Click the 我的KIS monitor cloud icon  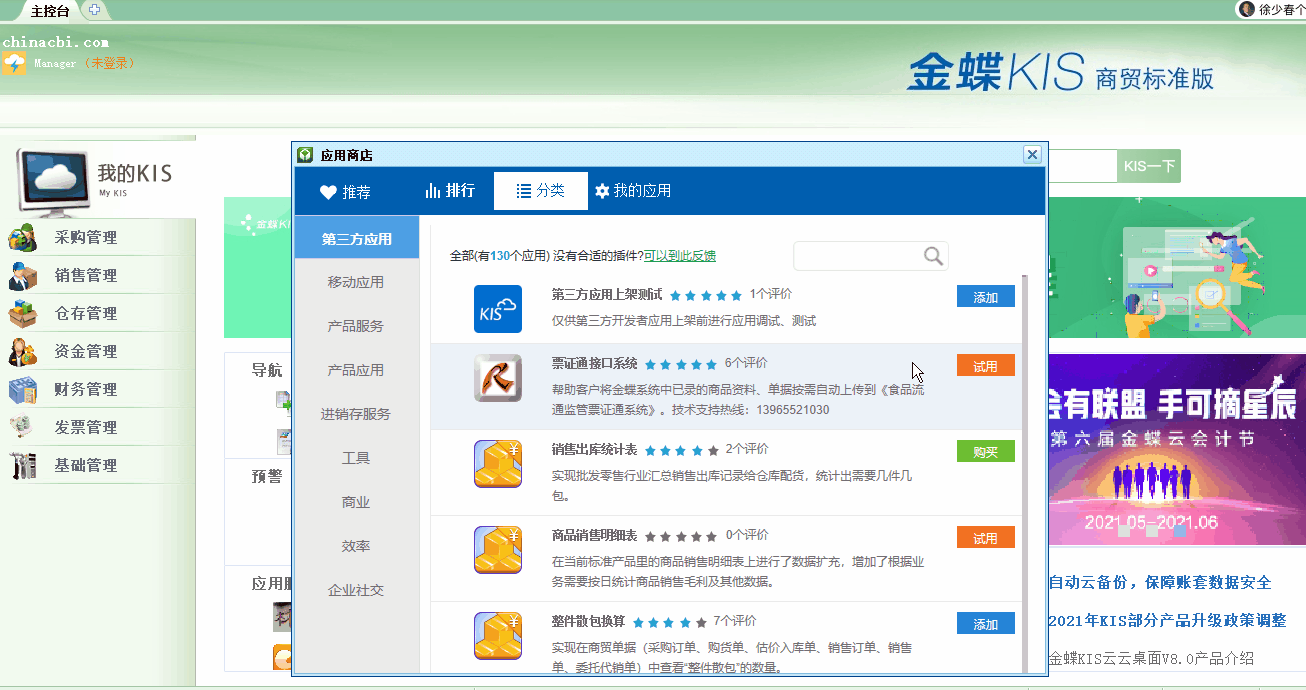pyautogui.click(x=54, y=182)
